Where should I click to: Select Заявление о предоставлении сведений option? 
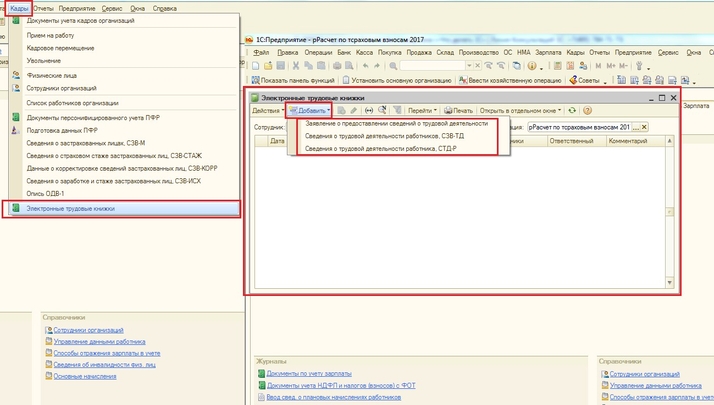pyautogui.click(x=396, y=123)
